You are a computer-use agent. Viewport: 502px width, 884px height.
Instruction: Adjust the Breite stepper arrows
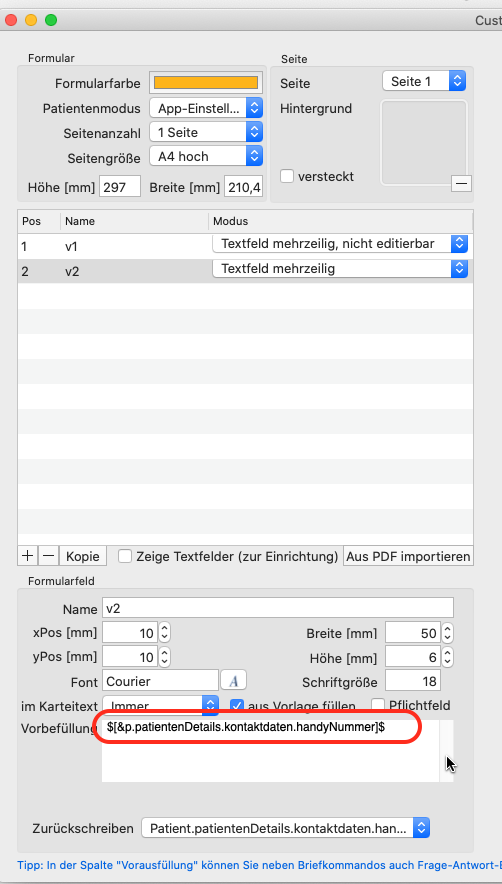pos(447,633)
